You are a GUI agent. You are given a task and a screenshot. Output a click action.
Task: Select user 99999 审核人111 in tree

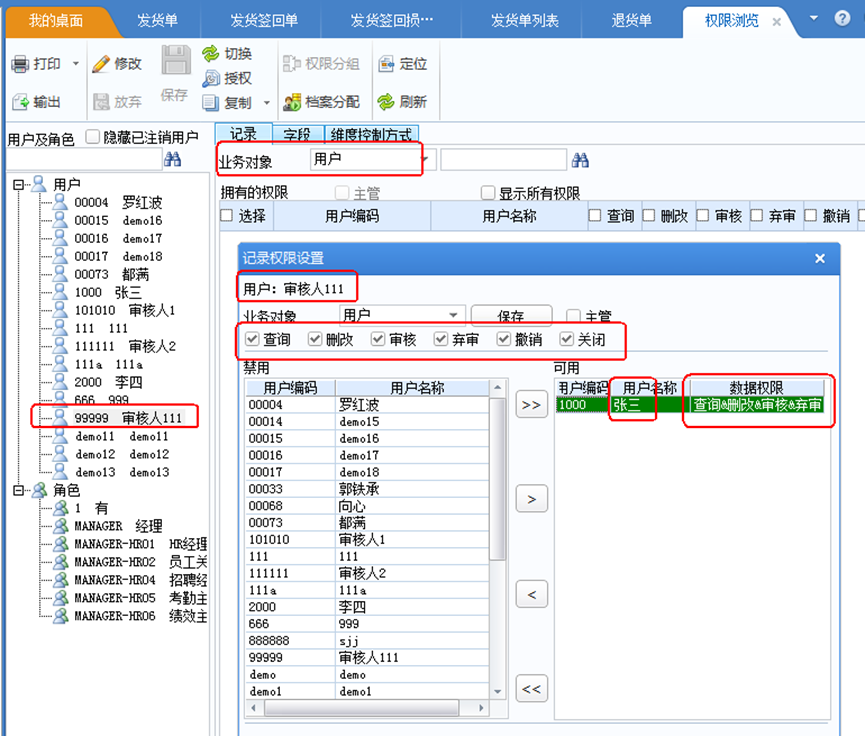[127, 418]
